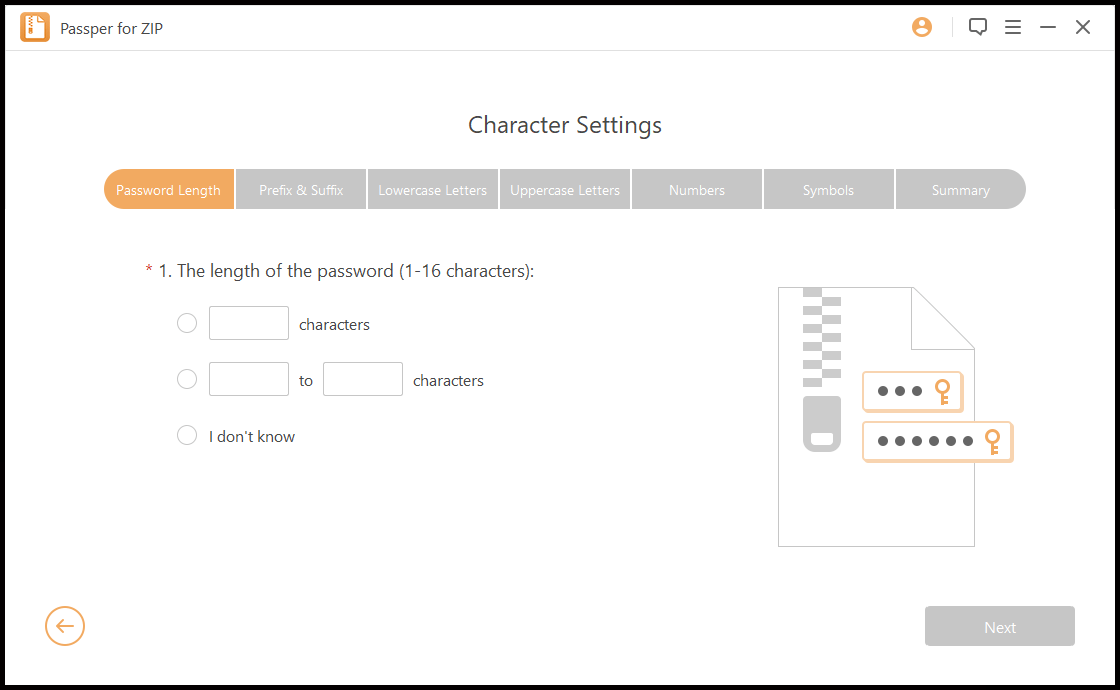Viewport: 1120px width, 690px height.
Task: Focus the exact password length input field
Action: [249, 323]
